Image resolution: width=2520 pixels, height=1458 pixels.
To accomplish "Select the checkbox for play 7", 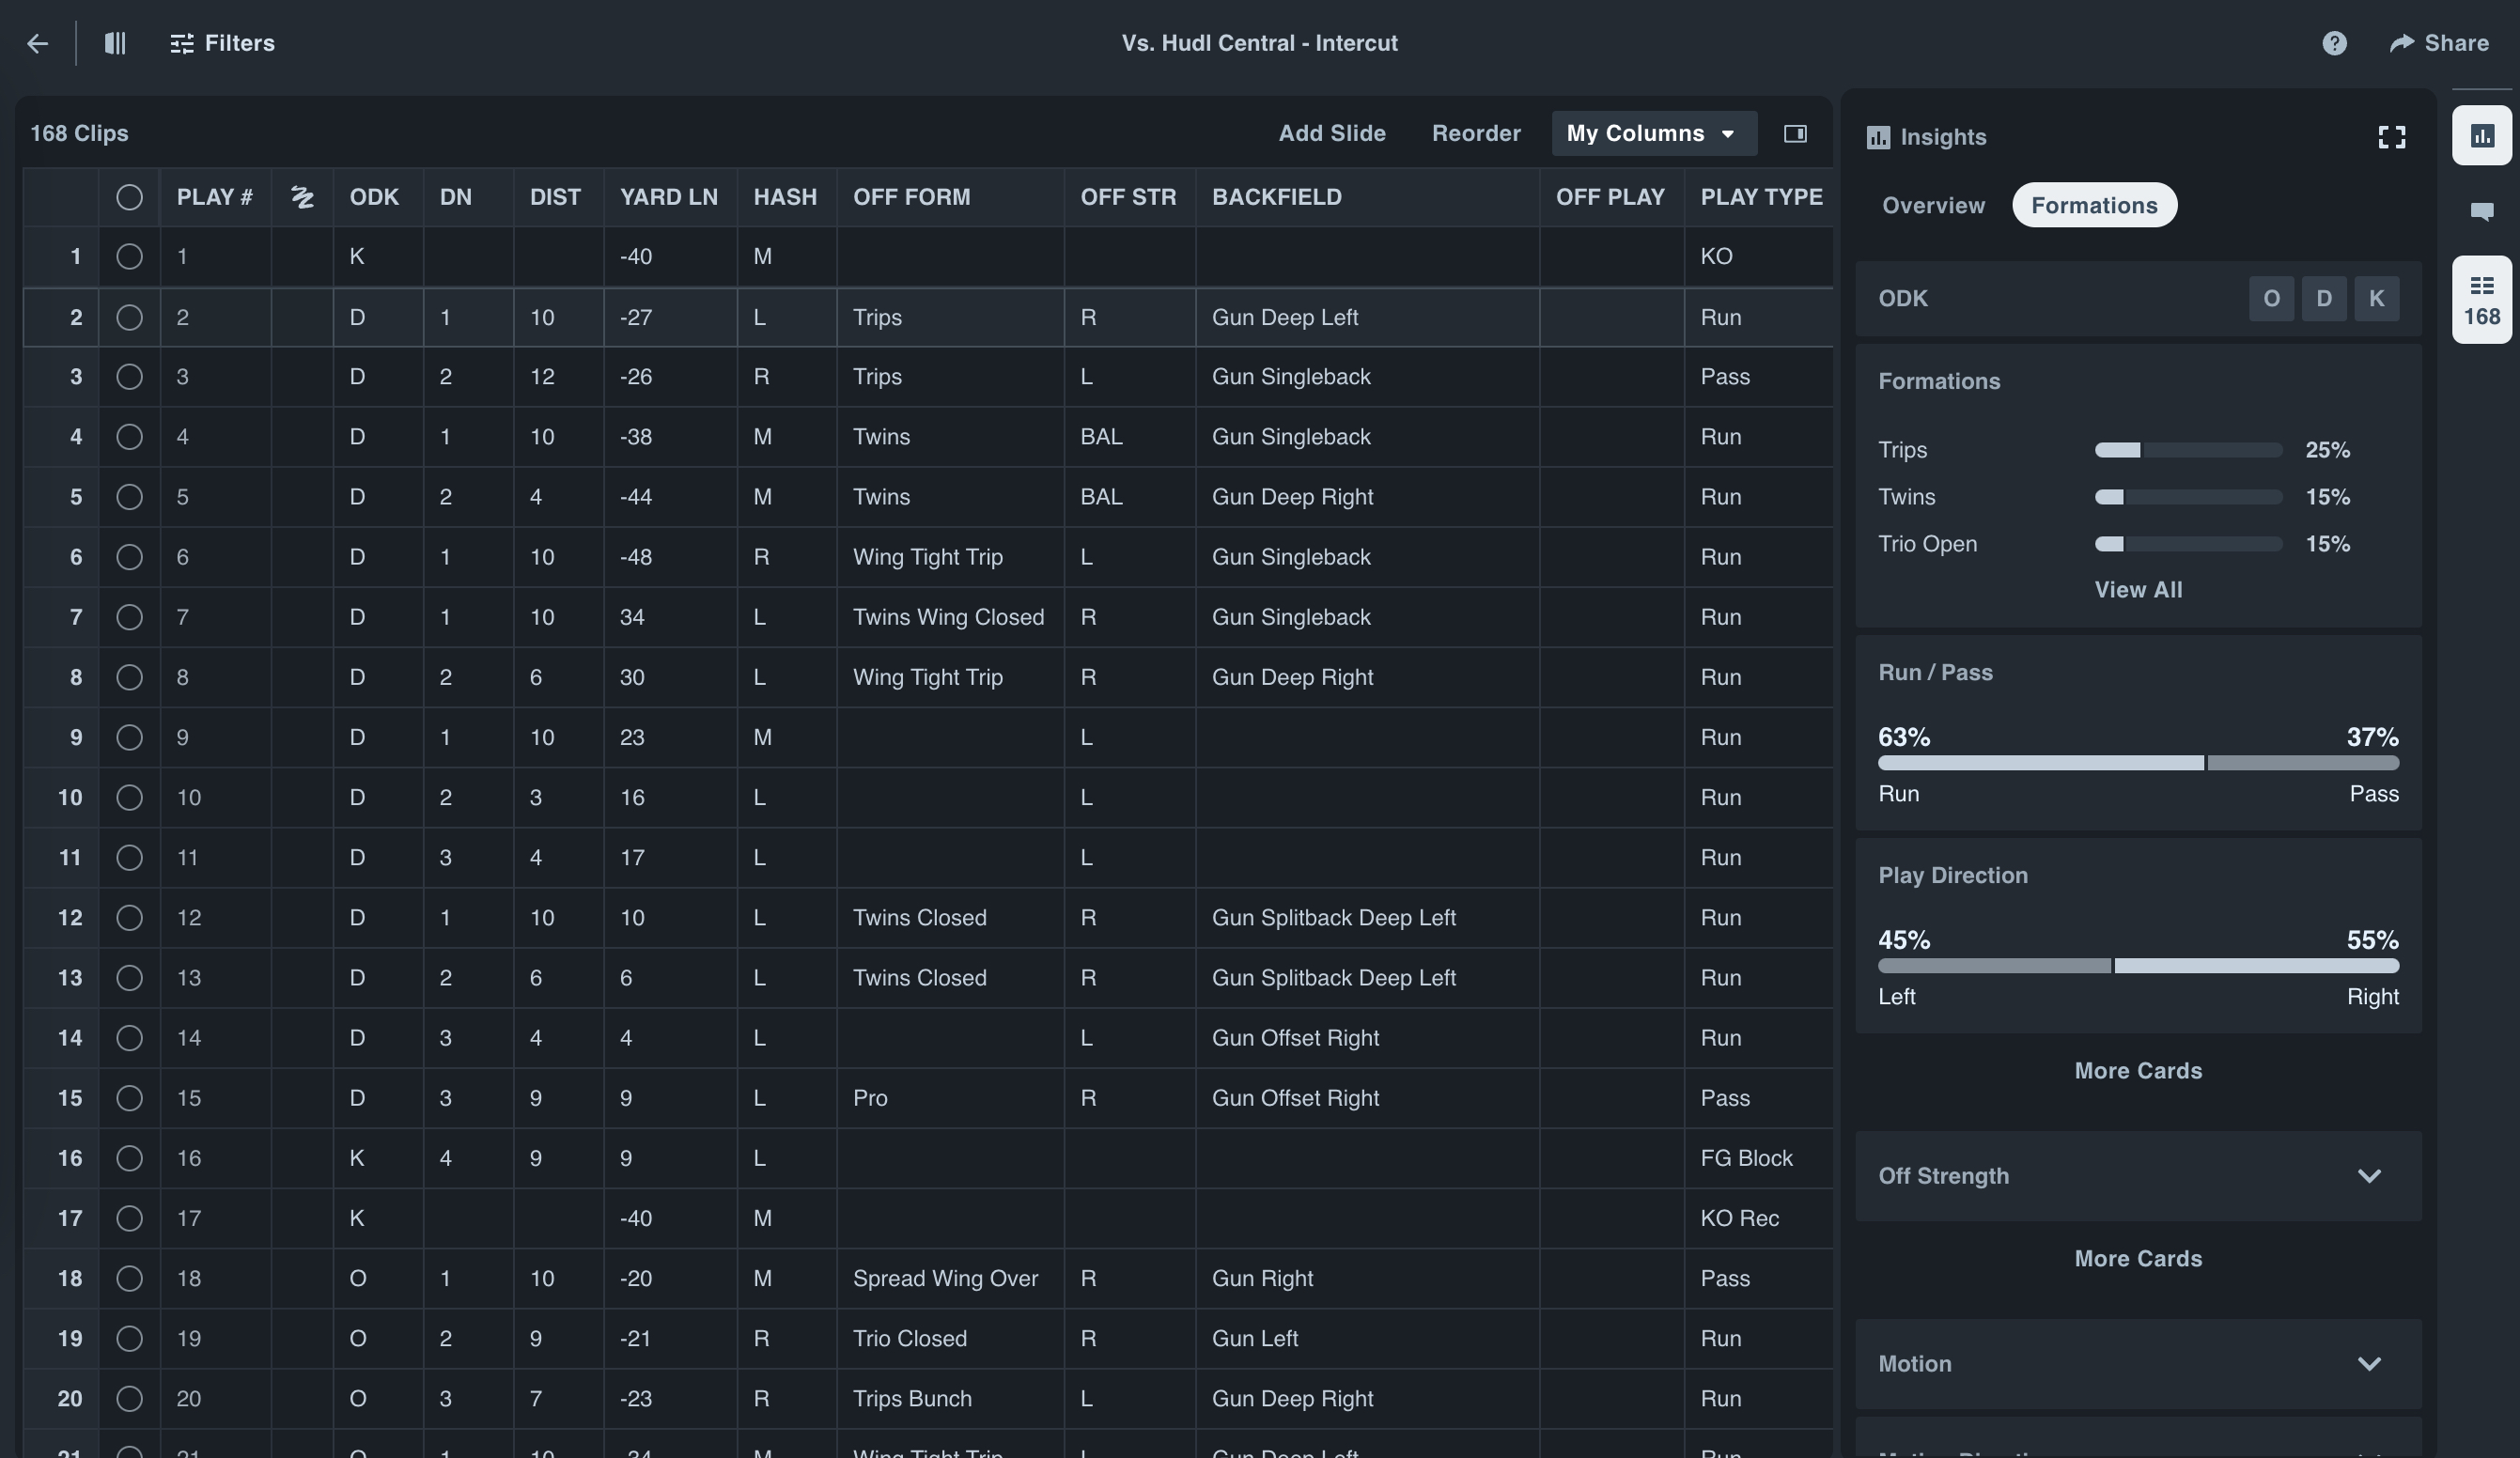I will click(x=129, y=617).
